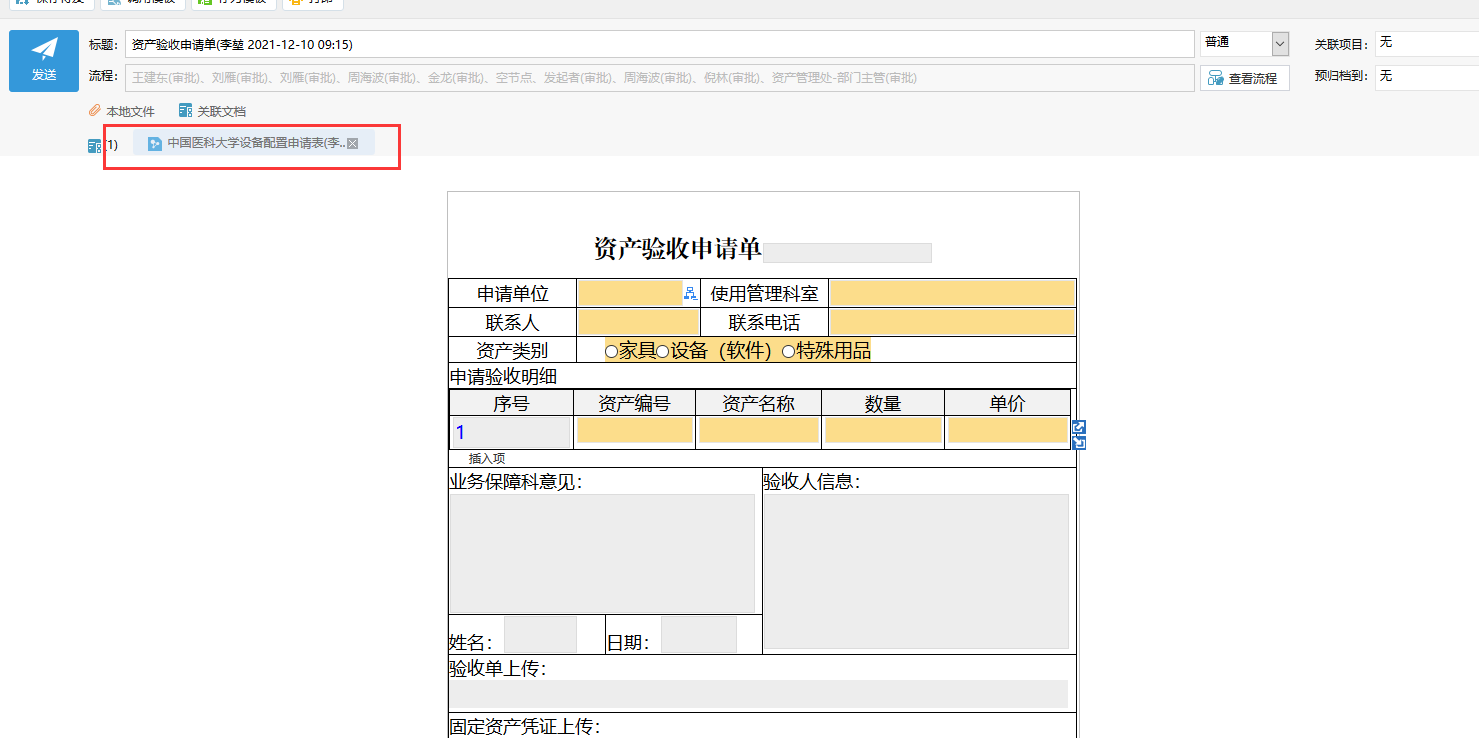Click the 流程 workflow field
Image resolution: width=1479 pixels, height=738 pixels.
tap(660, 78)
